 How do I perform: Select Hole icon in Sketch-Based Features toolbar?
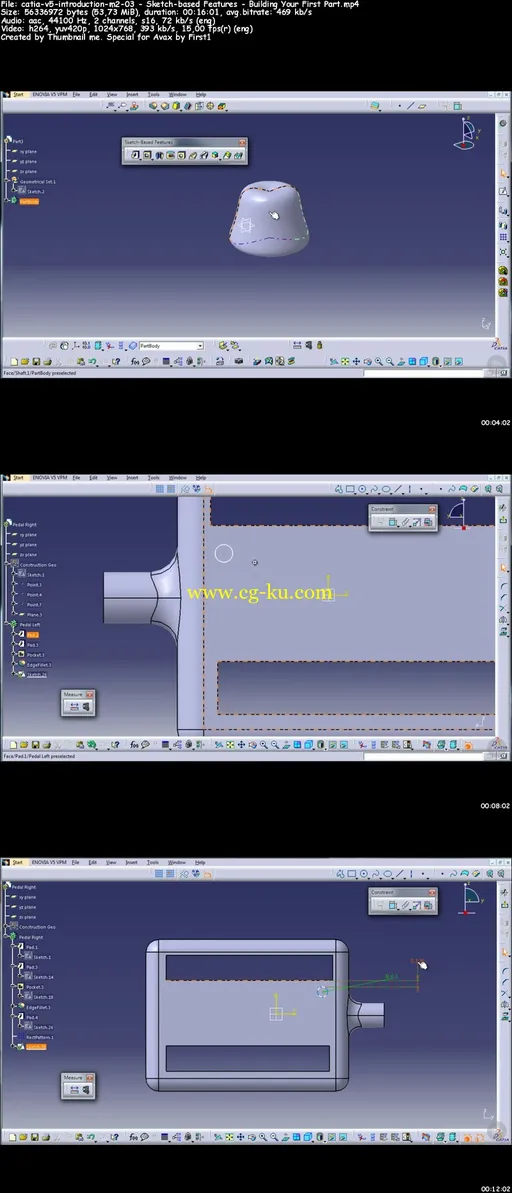180,155
